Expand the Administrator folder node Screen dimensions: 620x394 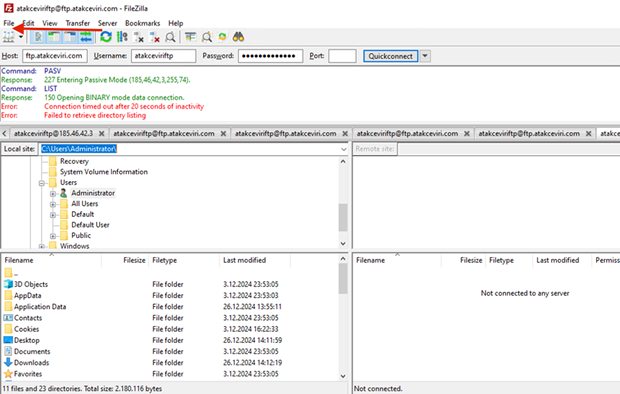coord(53,193)
